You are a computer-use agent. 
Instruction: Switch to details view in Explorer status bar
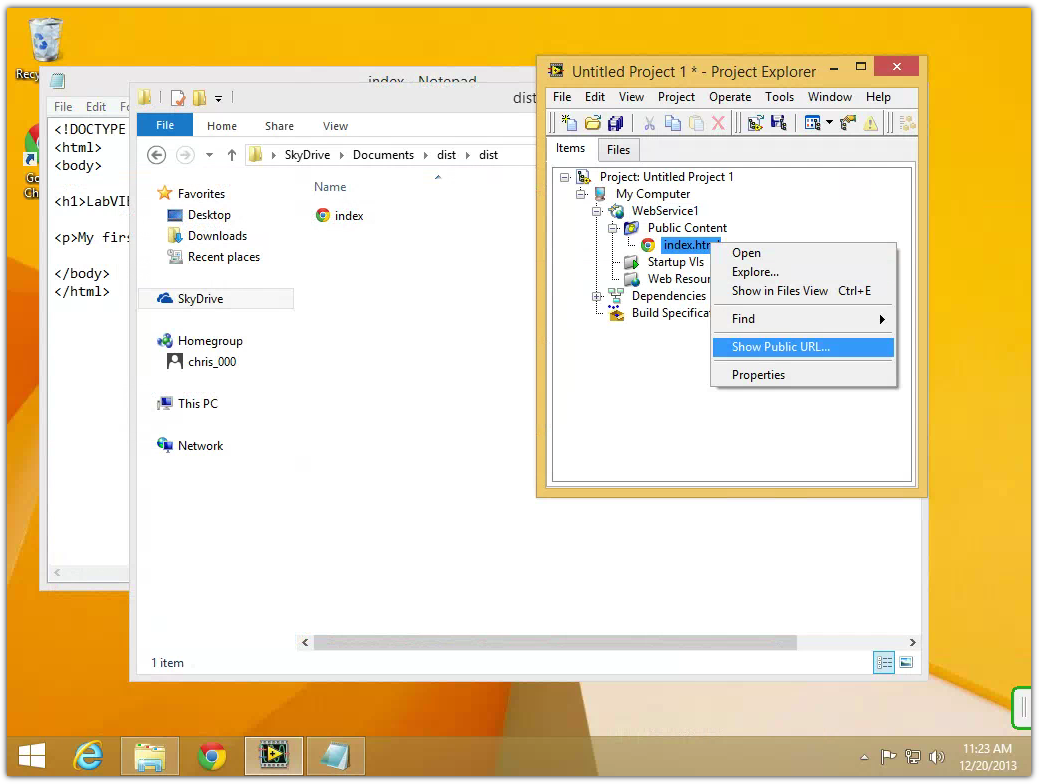point(884,663)
